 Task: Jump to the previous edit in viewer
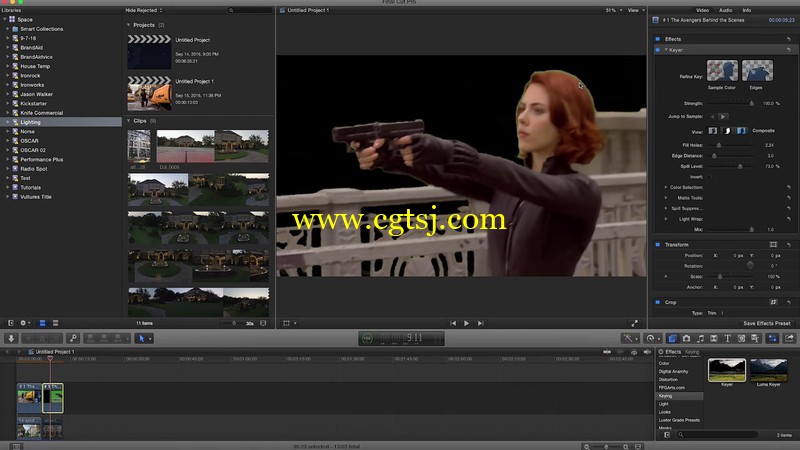[x=453, y=323]
